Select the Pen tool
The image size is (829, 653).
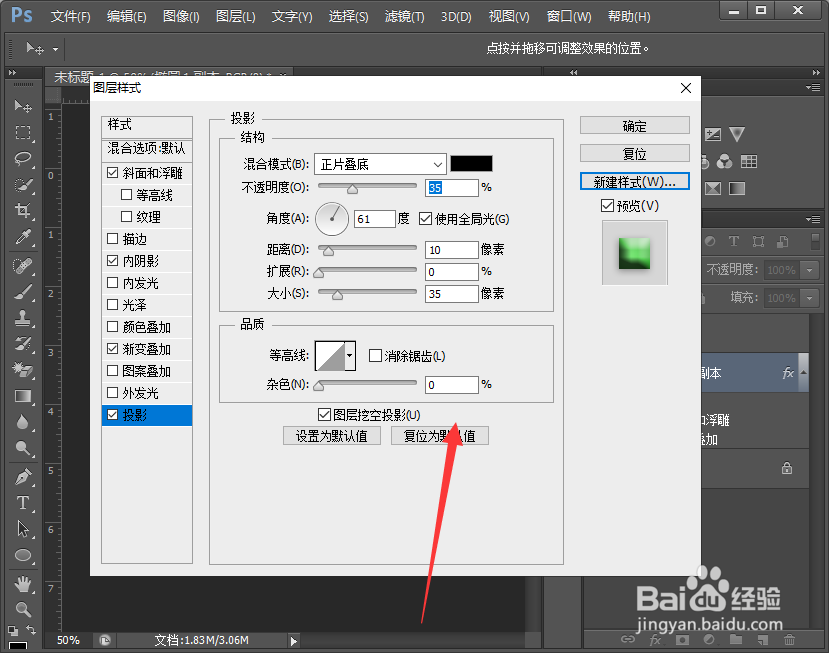[23, 477]
